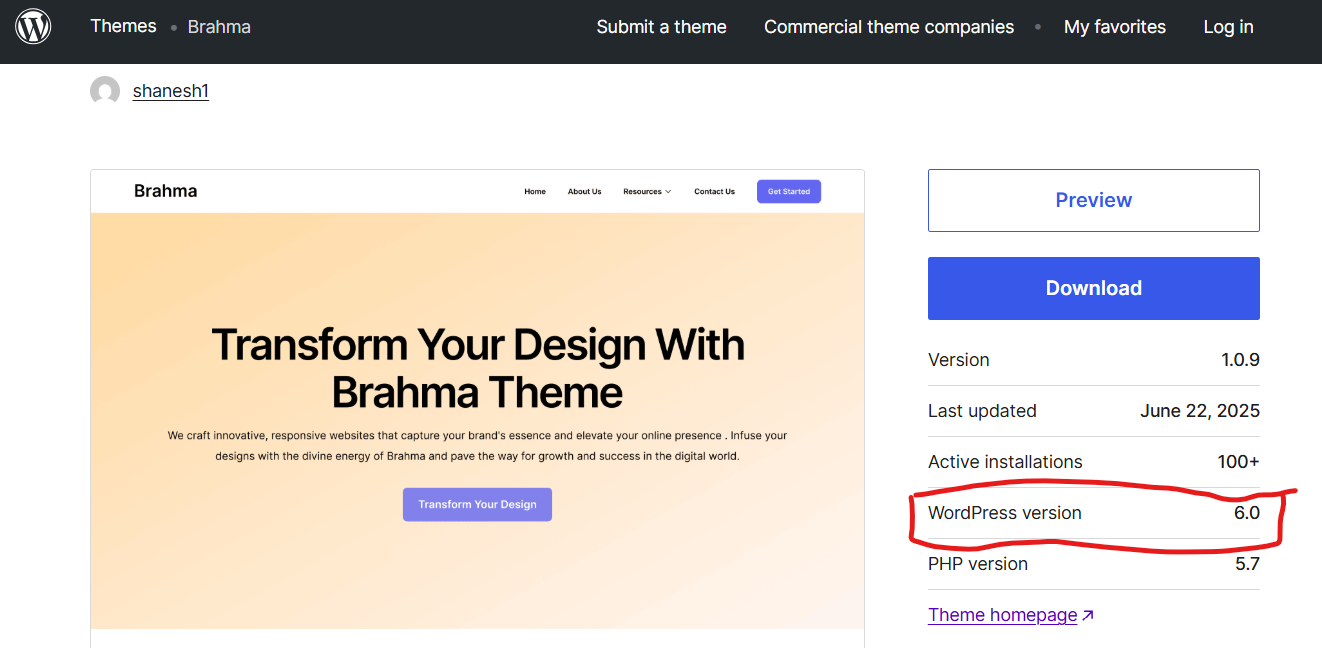Open the shanesh1 author profile link
Screen dimensions: 1322x648
pyautogui.click(x=171, y=91)
